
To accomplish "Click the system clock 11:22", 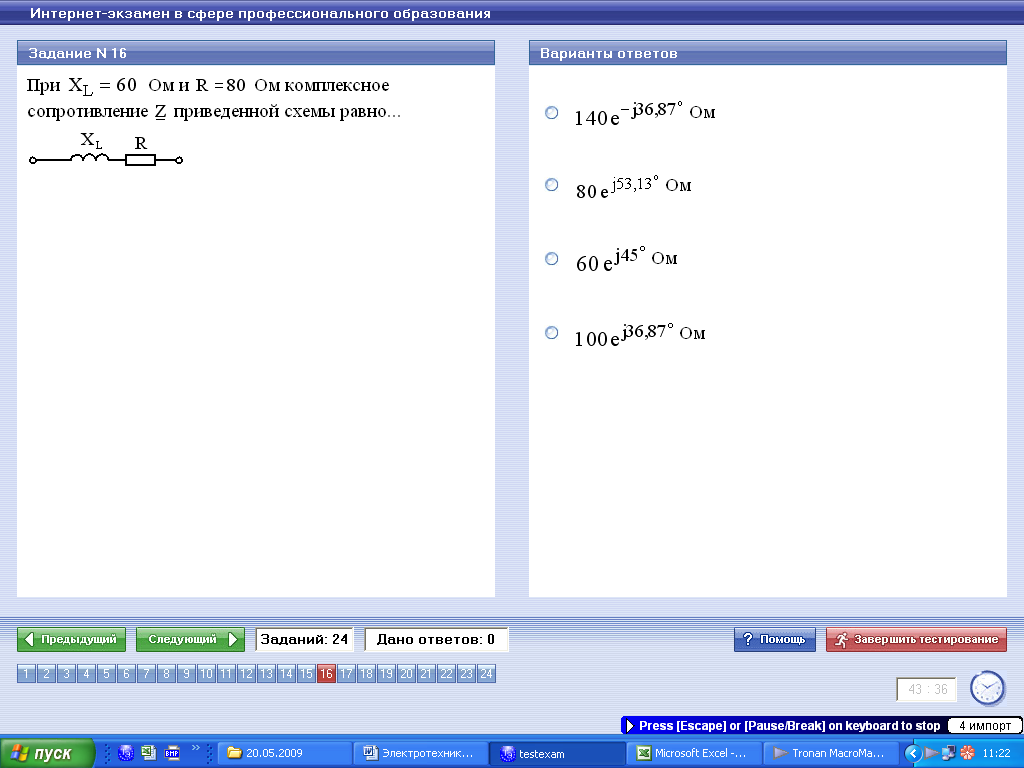I will [x=996, y=754].
